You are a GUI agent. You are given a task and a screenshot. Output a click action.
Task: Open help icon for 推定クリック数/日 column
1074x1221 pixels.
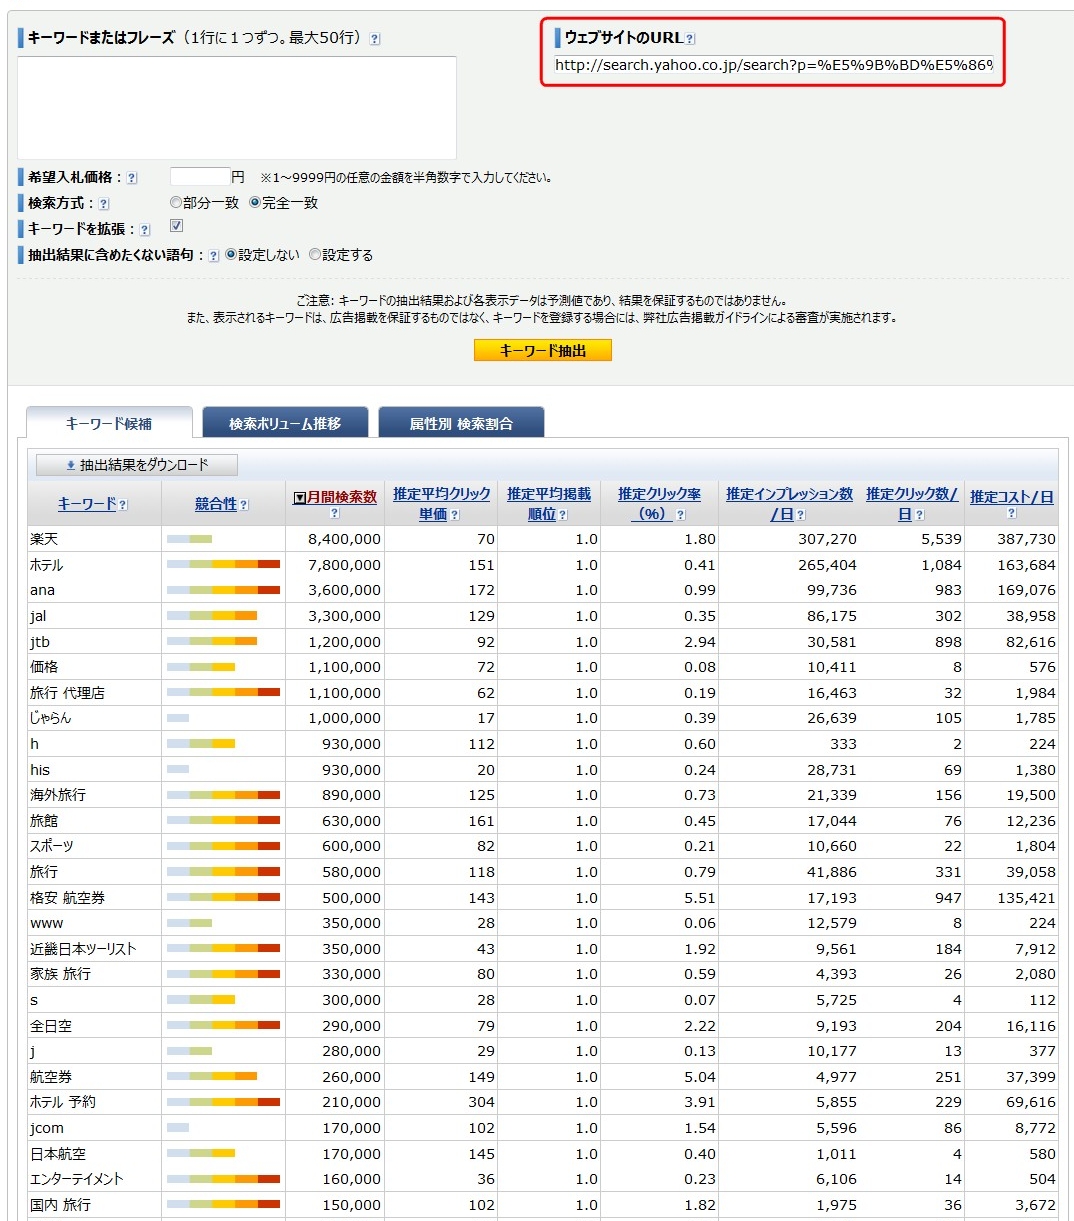coord(919,515)
